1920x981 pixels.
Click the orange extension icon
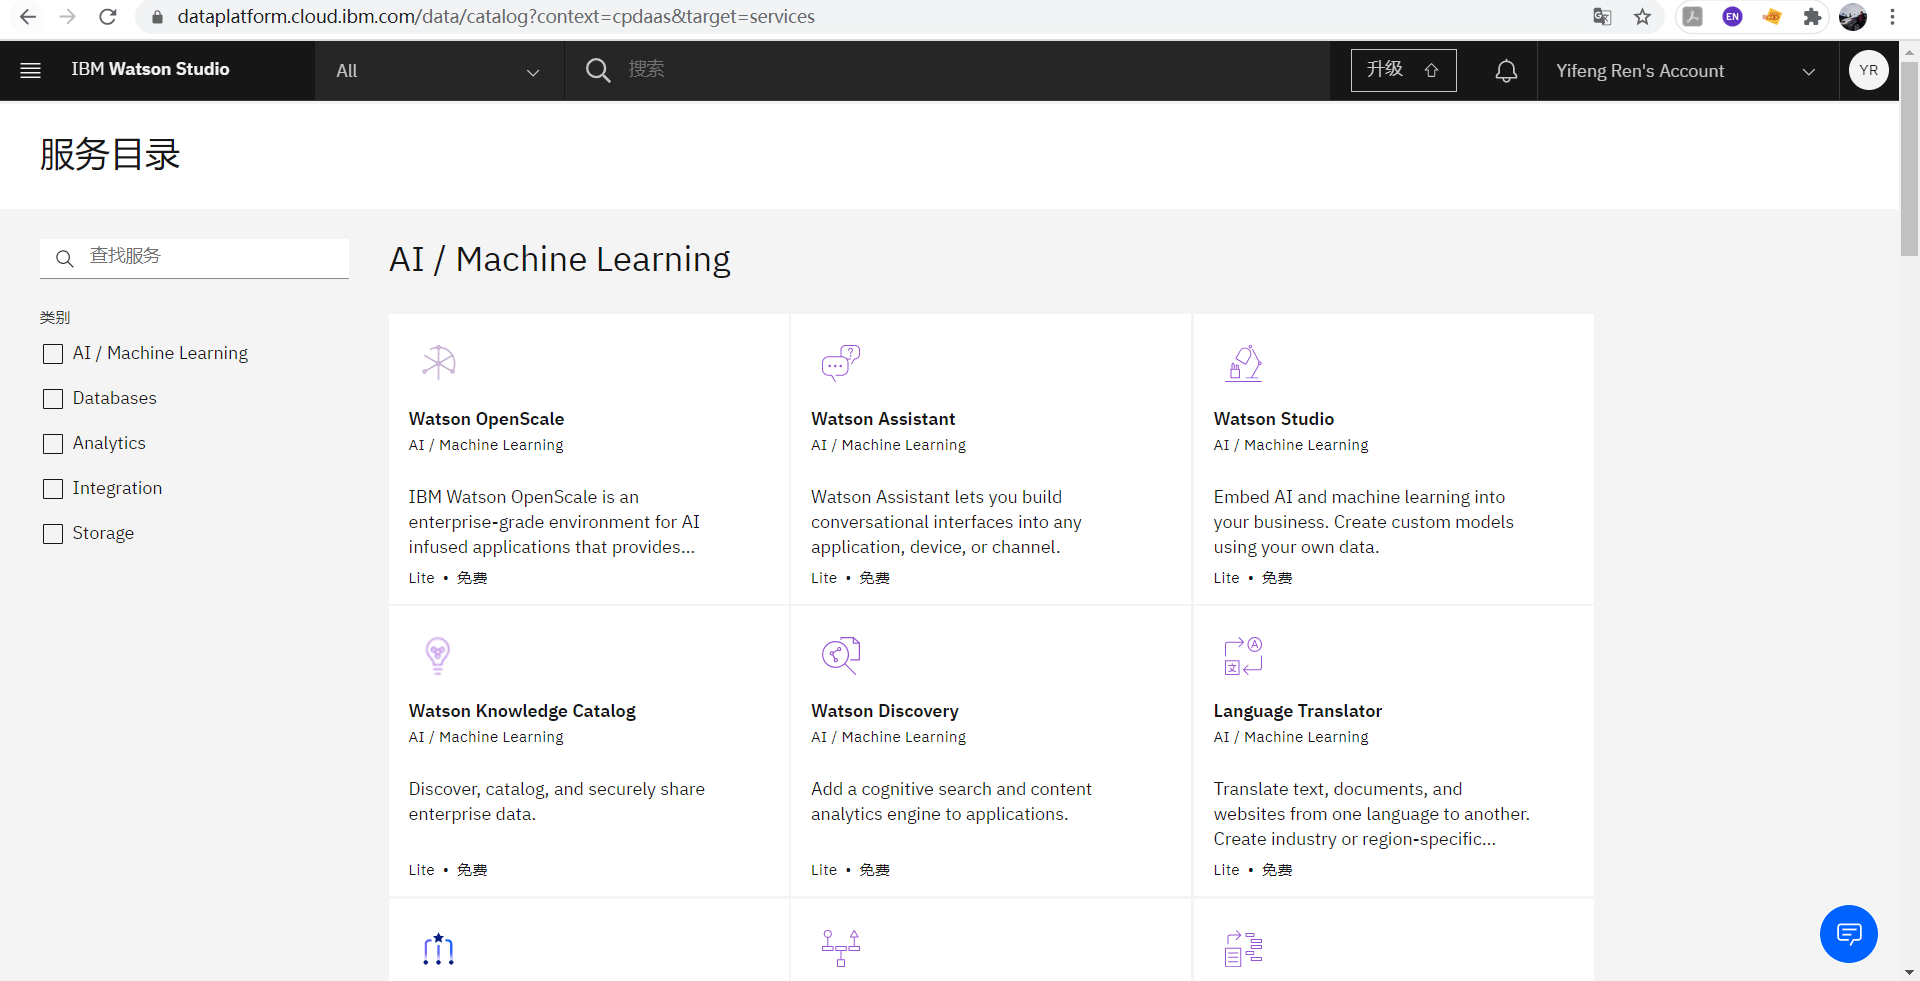click(x=1772, y=16)
